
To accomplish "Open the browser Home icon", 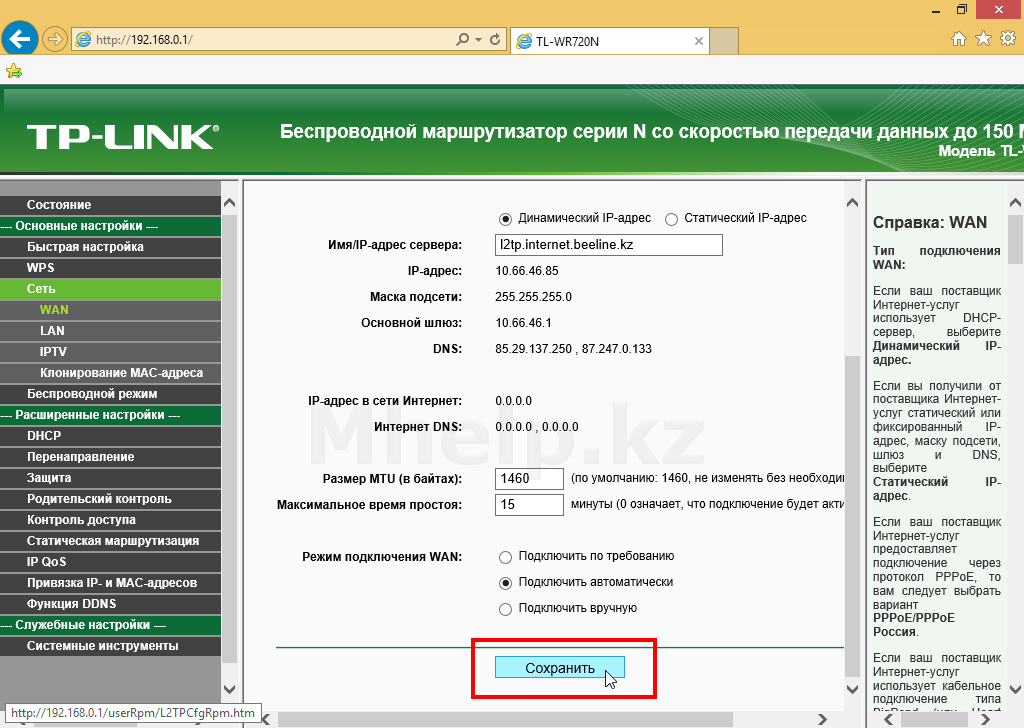I will point(959,39).
